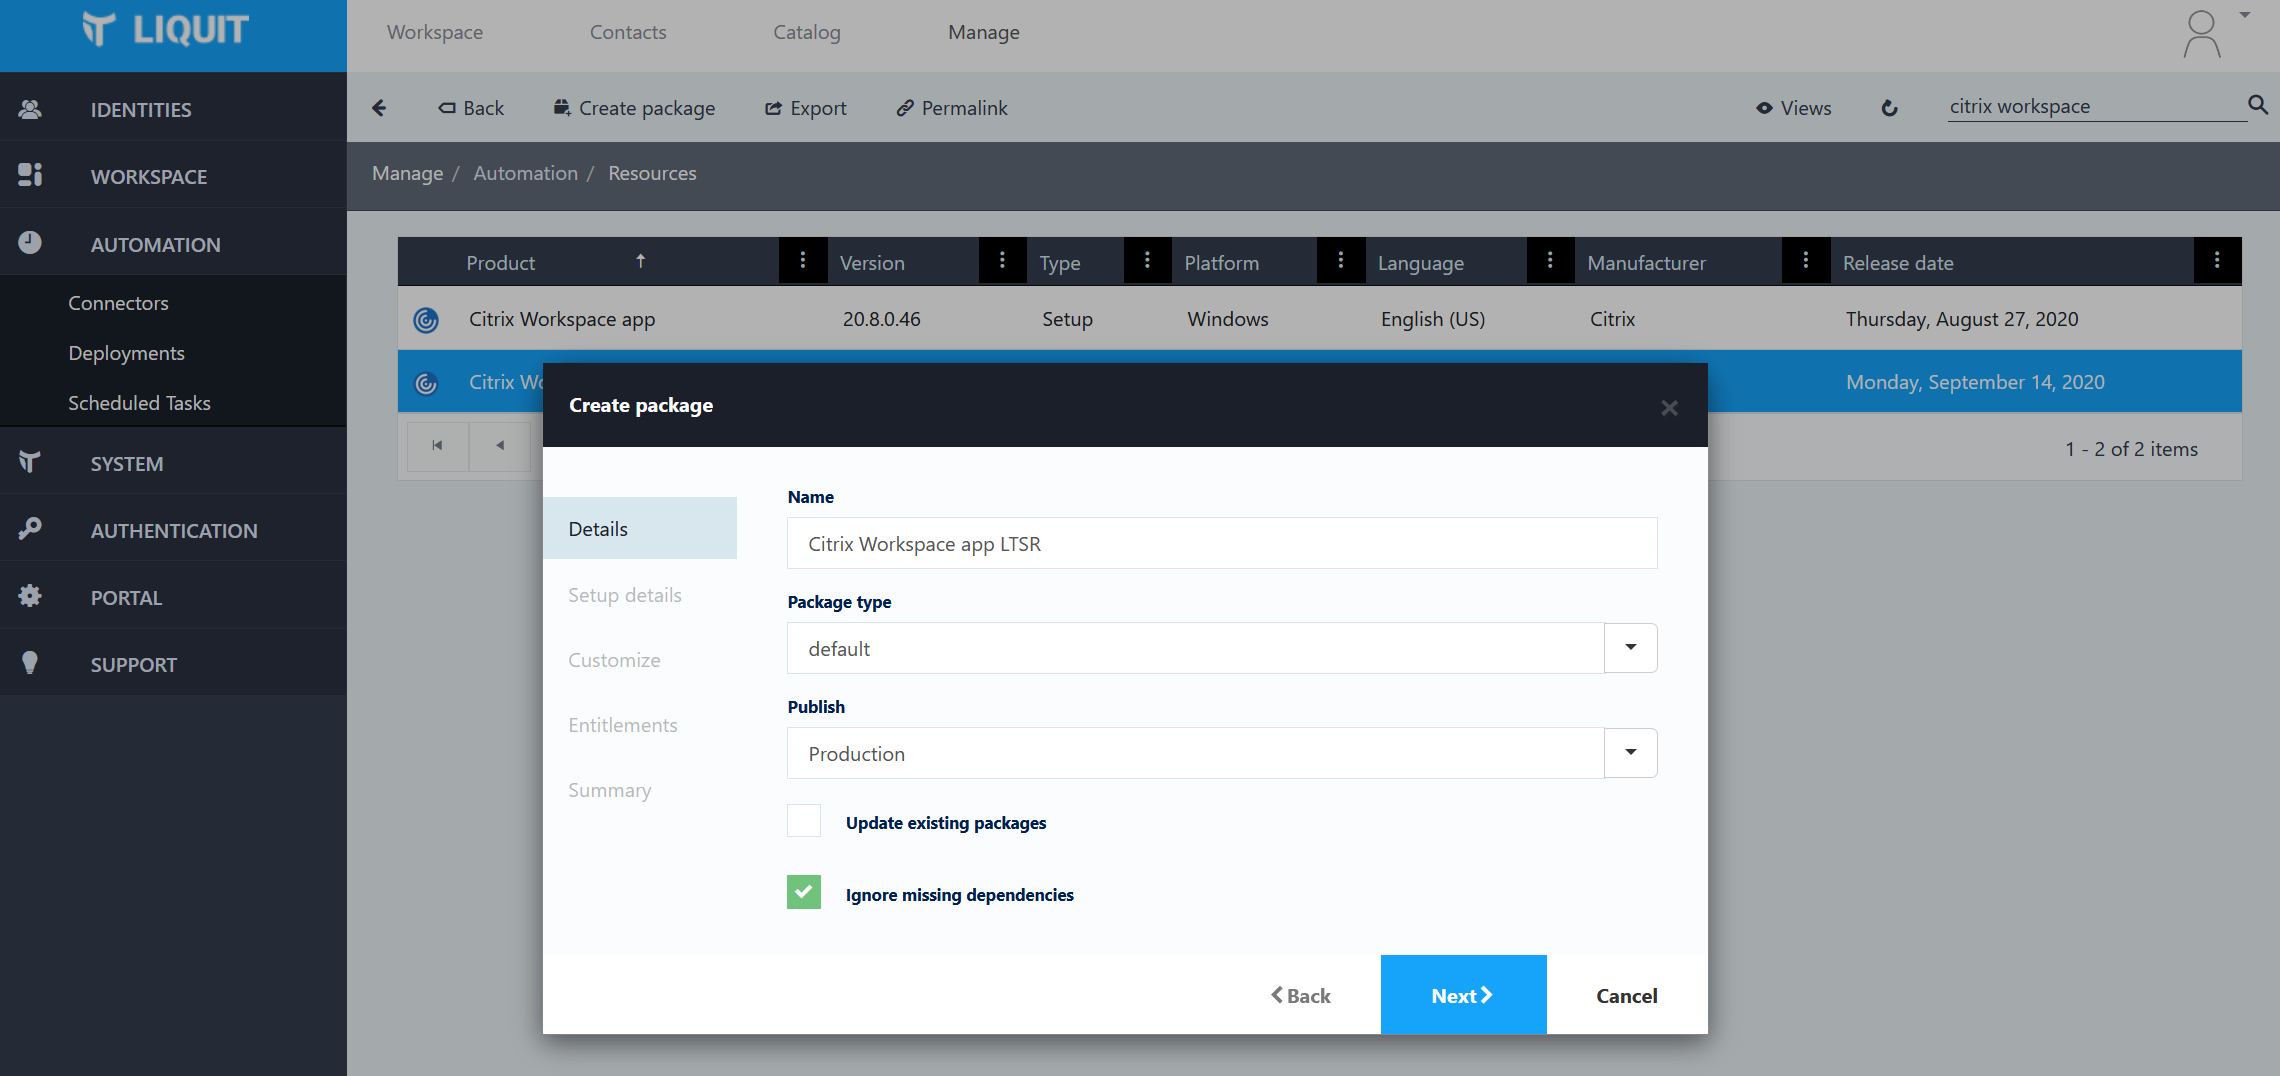This screenshot has height=1076, width=2280.
Task: Click the Back toolbar button
Action: click(471, 108)
